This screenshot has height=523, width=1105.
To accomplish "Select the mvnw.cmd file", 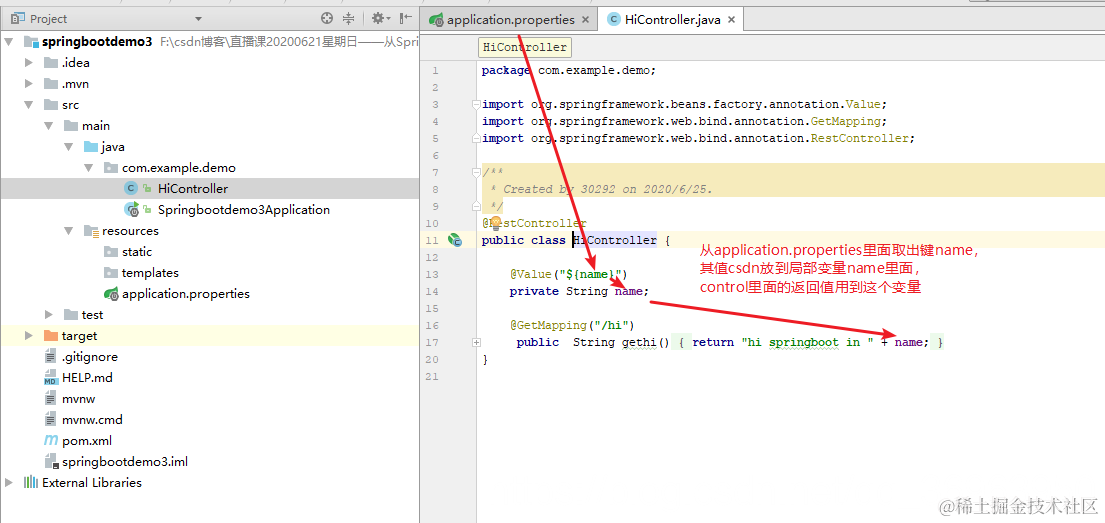I will click(x=92, y=420).
